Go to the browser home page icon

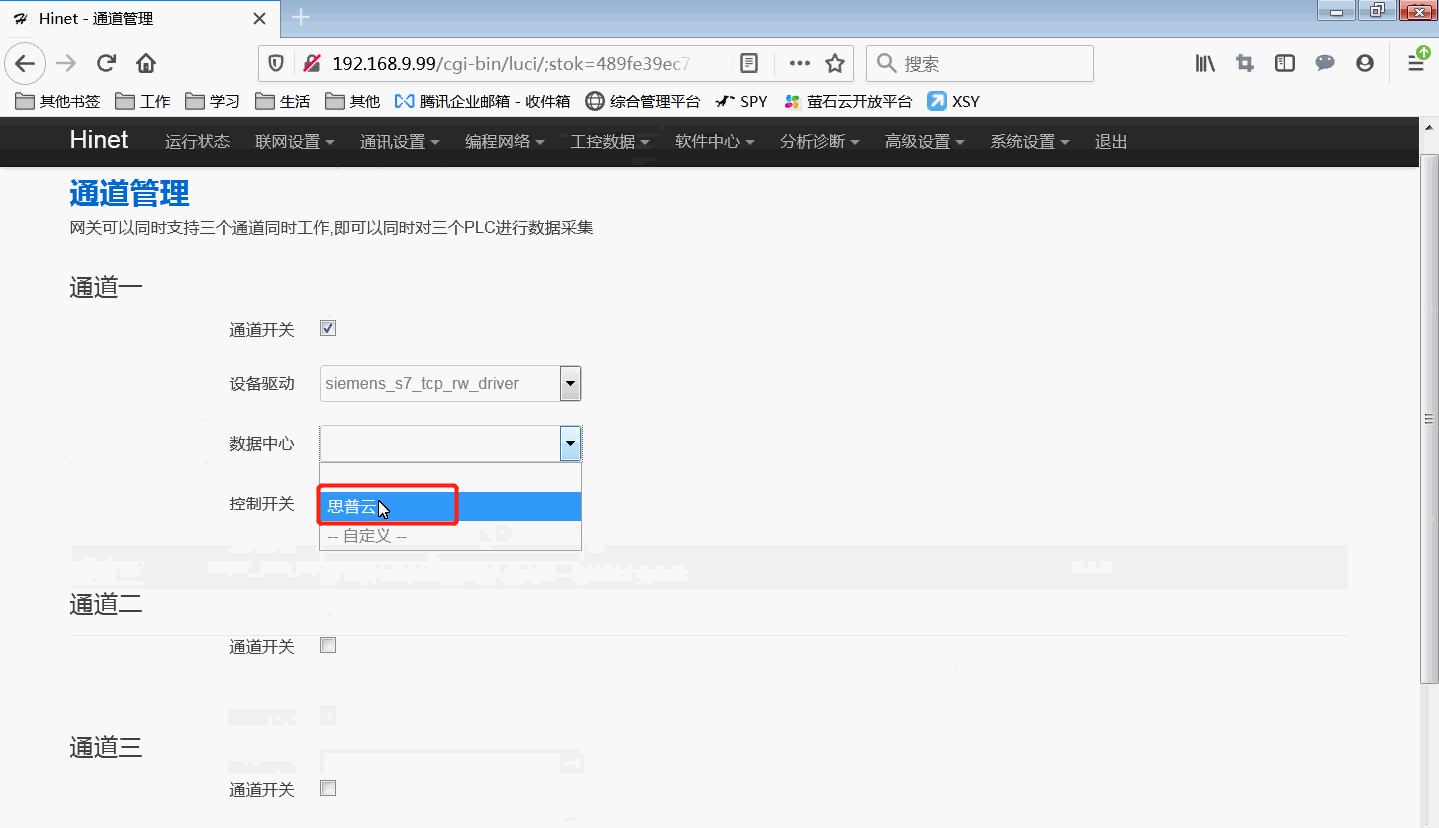(146, 64)
